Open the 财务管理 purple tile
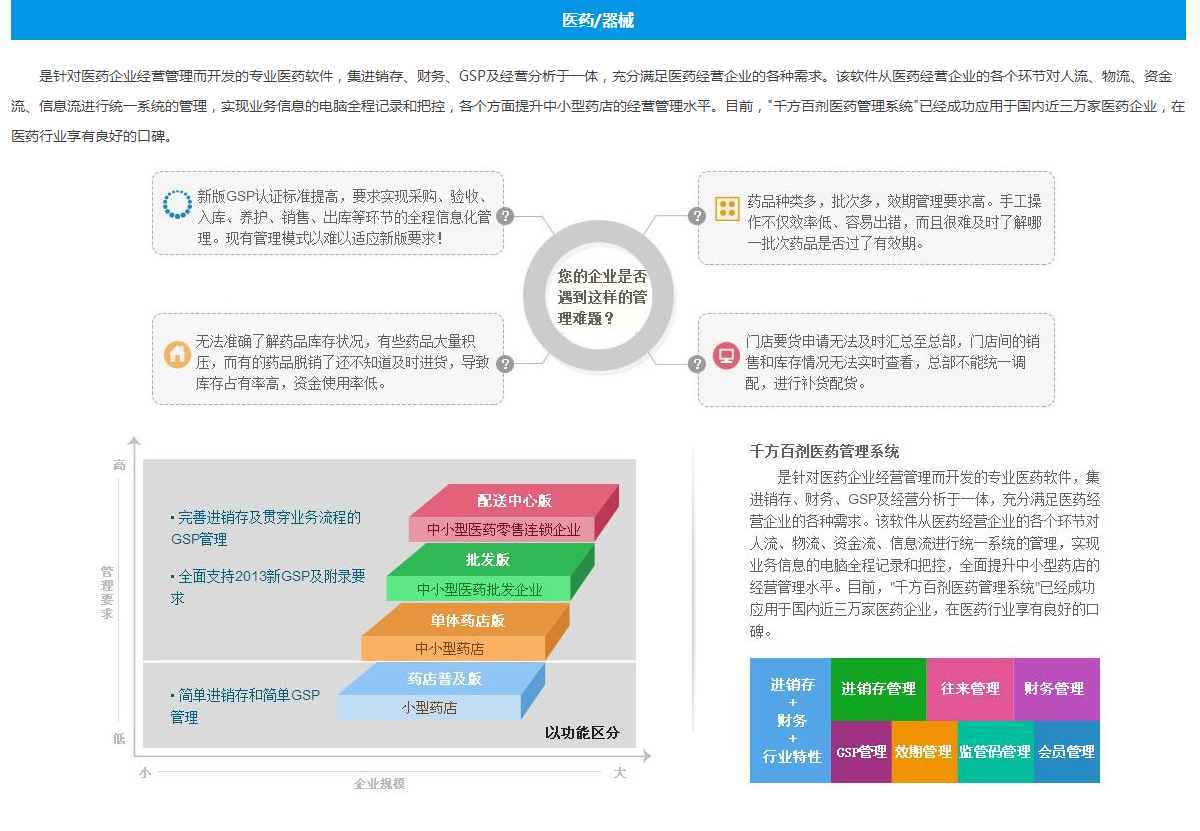This screenshot has width=1200, height=831. pyautogui.click(x=1056, y=689)
